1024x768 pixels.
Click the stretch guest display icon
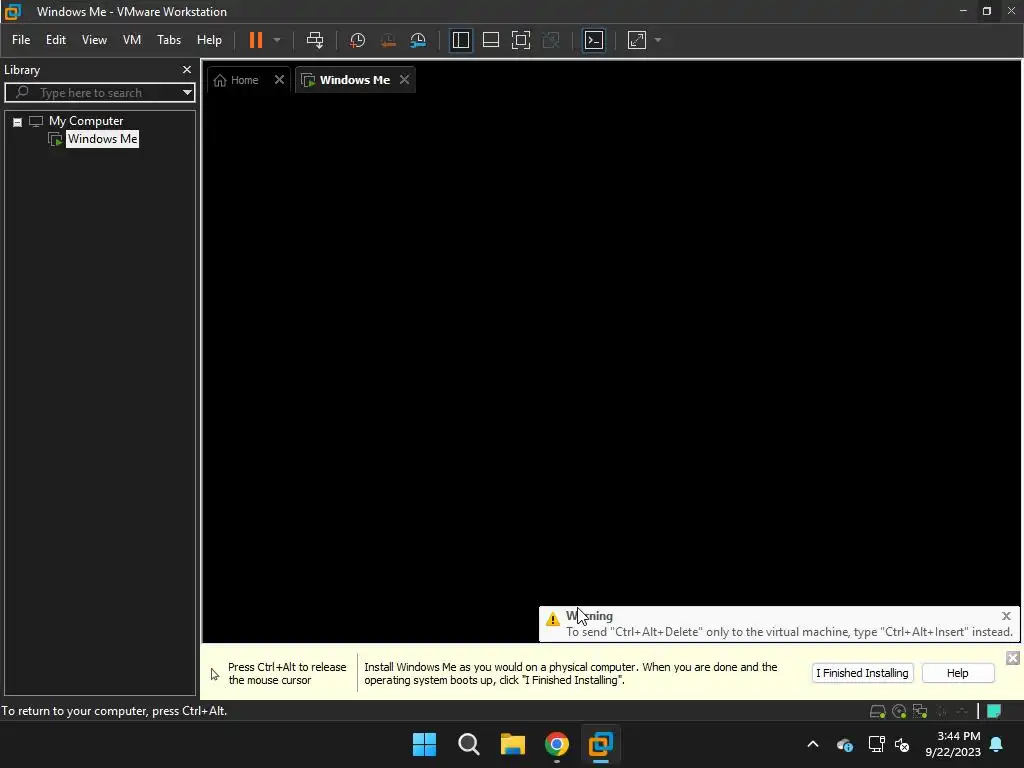637,40
